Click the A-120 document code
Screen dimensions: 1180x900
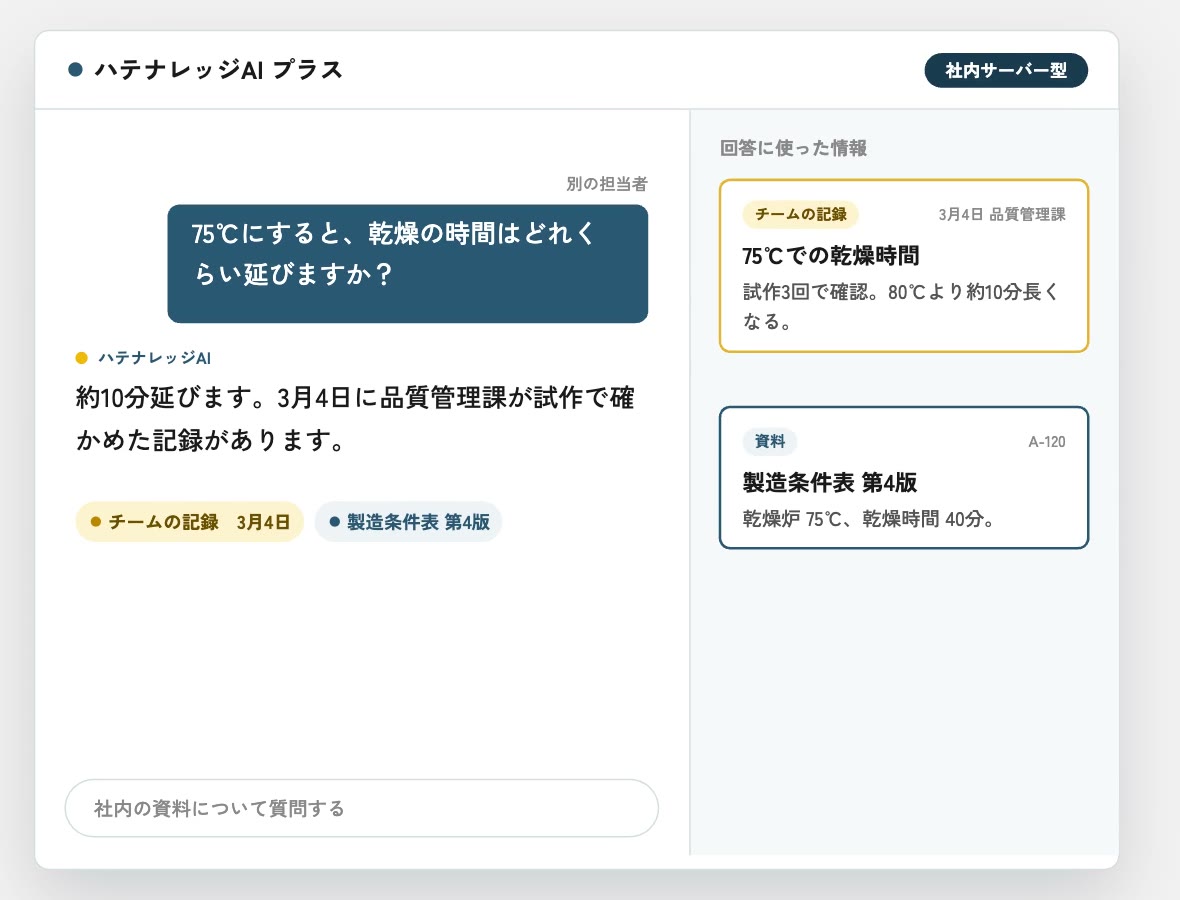pos(1047,442)
